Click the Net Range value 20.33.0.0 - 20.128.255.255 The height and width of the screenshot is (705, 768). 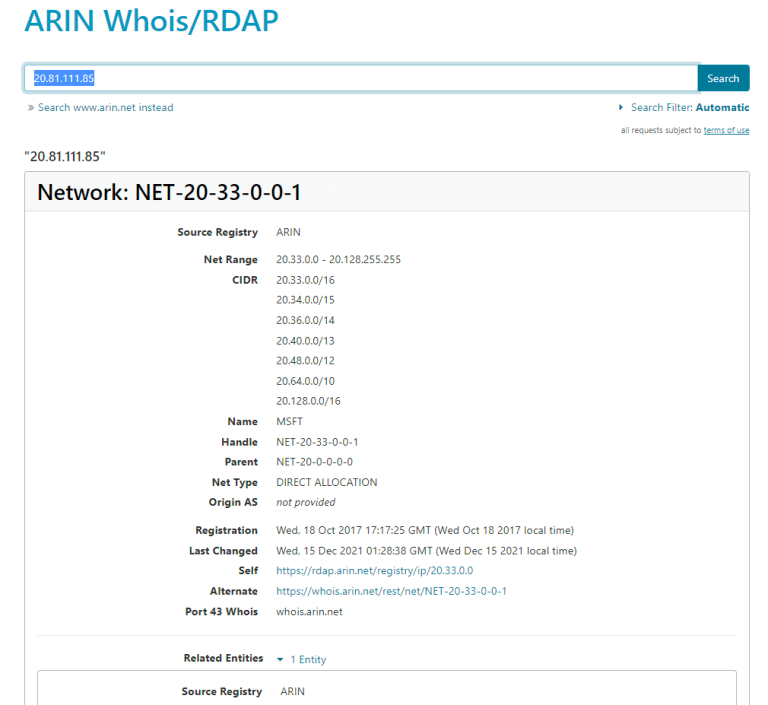pyautogui.click(x=338, y=260)
